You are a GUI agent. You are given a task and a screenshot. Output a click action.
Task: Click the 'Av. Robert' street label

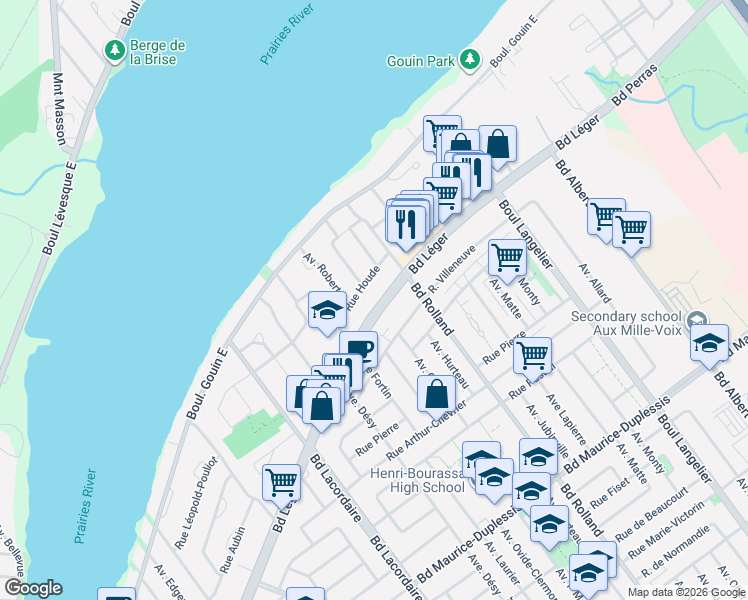click(x=321, y=271)
